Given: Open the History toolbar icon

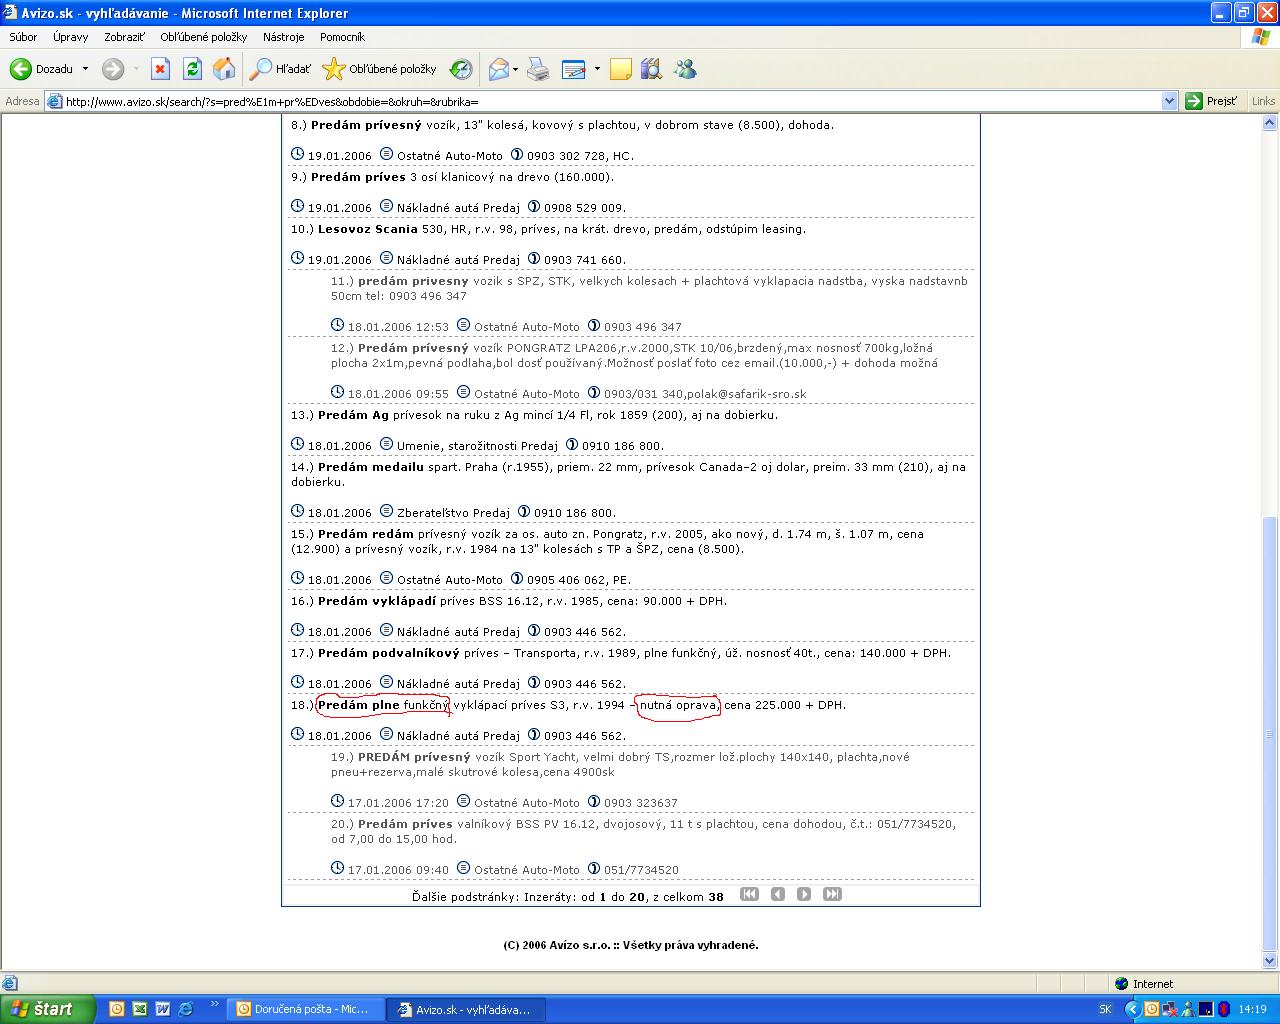Looking at the screenshot, I should [x=461, y=69].
